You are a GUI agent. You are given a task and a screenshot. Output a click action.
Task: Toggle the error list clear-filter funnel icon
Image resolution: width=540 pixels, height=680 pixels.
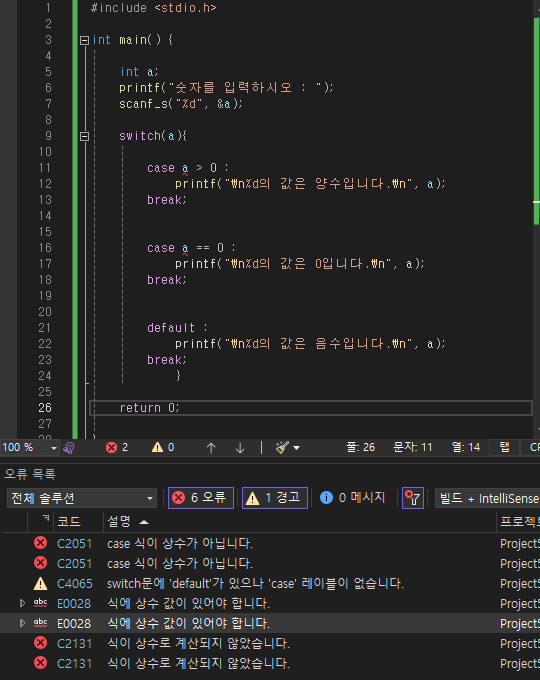point(413,497)
